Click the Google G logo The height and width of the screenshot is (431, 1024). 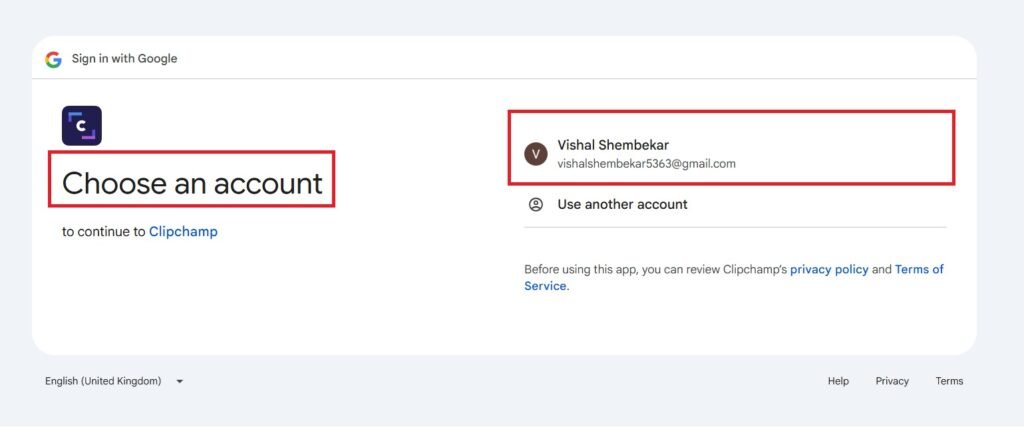point(53,59)
